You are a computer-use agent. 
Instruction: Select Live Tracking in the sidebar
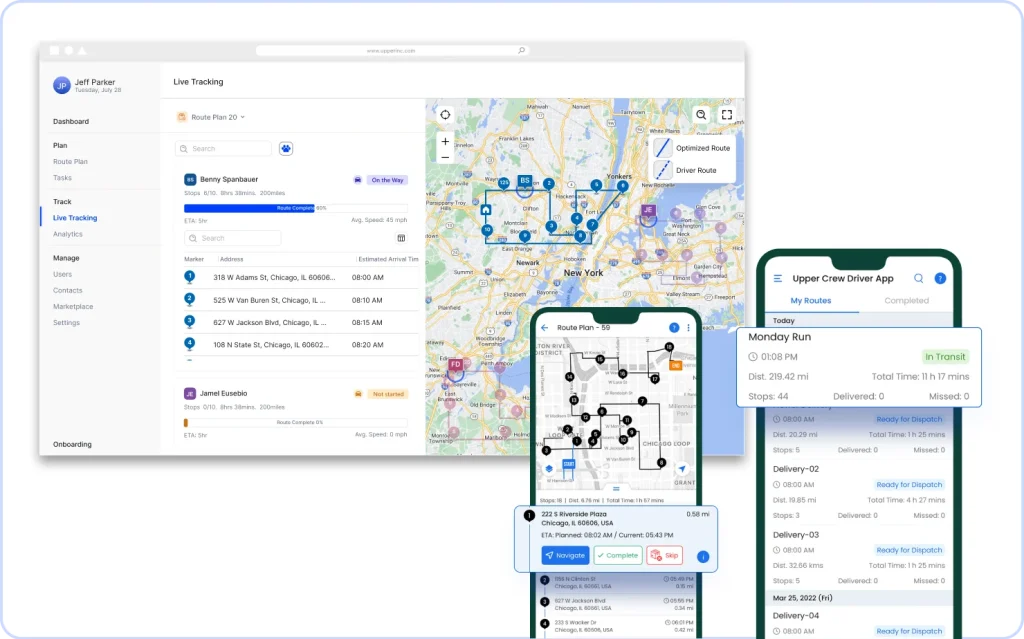(x=75, y=218)
